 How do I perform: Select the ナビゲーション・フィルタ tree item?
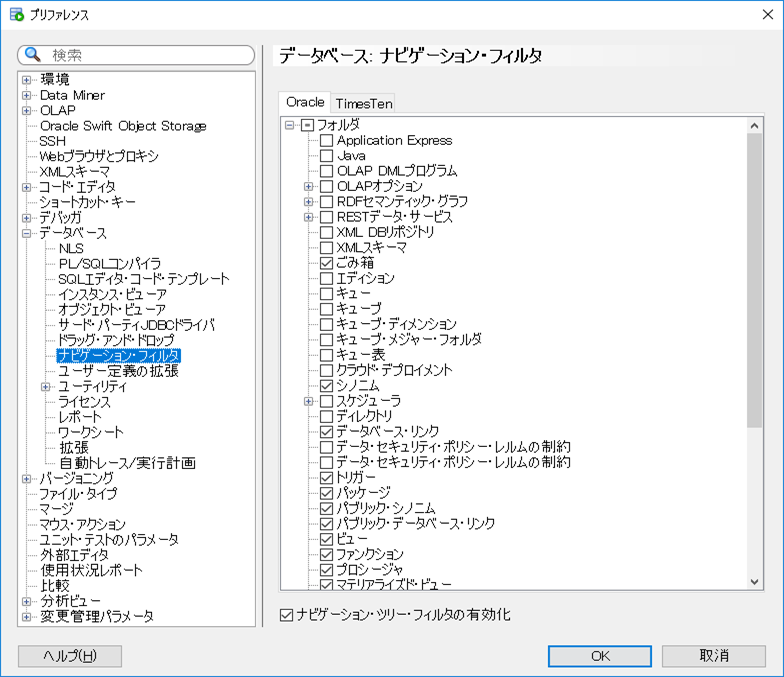(118, 356)
